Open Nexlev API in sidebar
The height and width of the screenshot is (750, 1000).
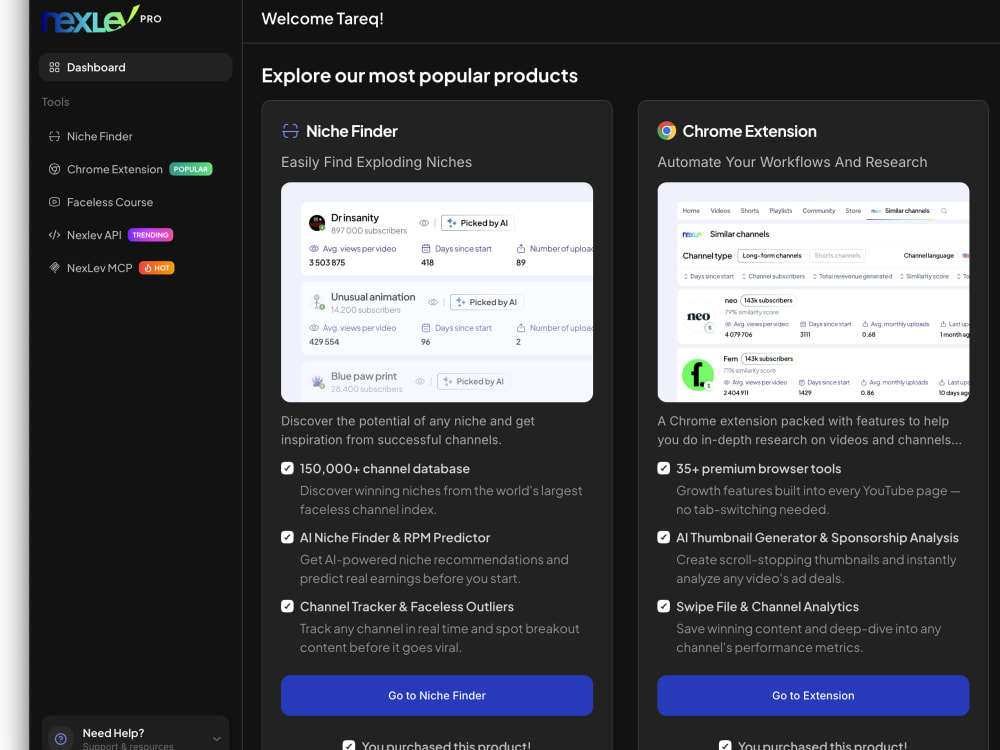135,235
